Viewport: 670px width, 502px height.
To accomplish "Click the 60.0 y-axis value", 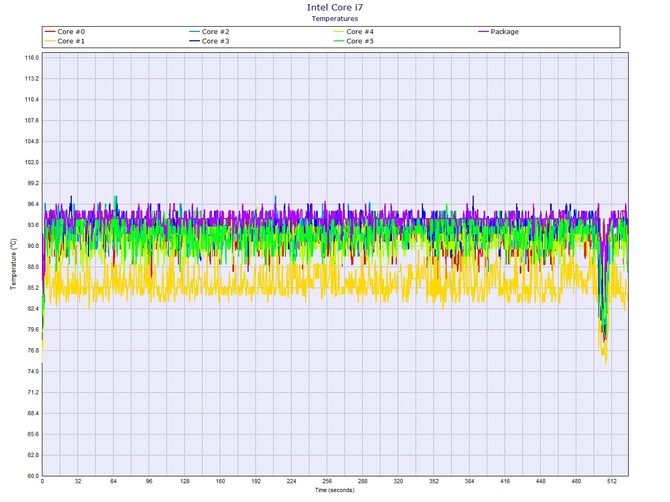I will pos(33,476).
